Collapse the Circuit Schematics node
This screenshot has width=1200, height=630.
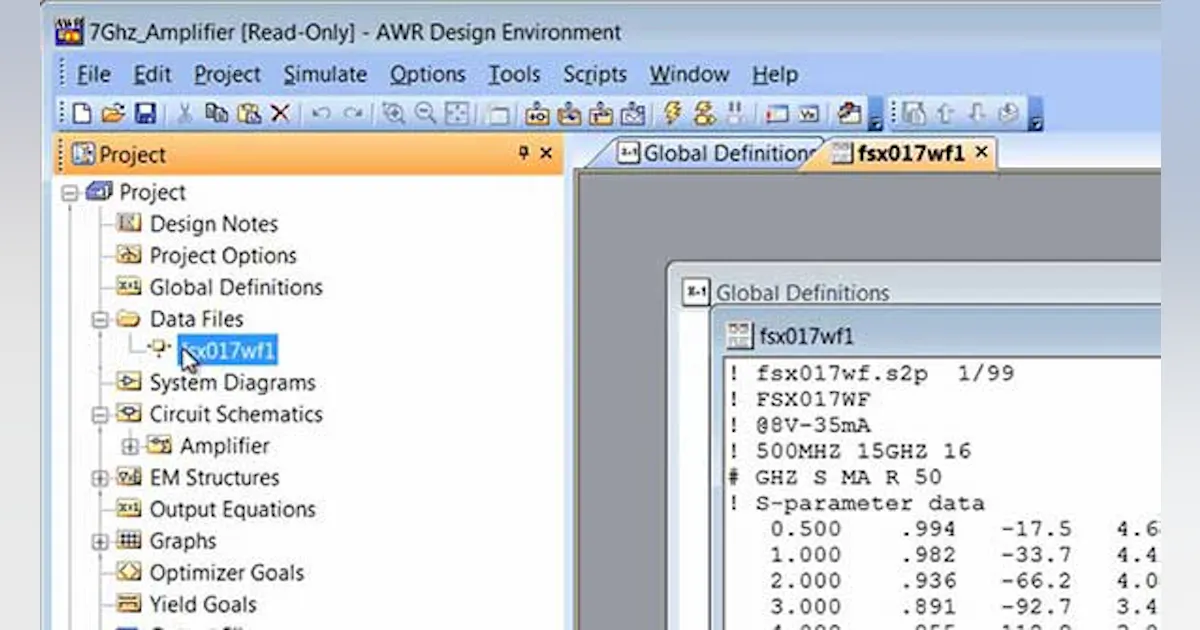pos(99,415)
